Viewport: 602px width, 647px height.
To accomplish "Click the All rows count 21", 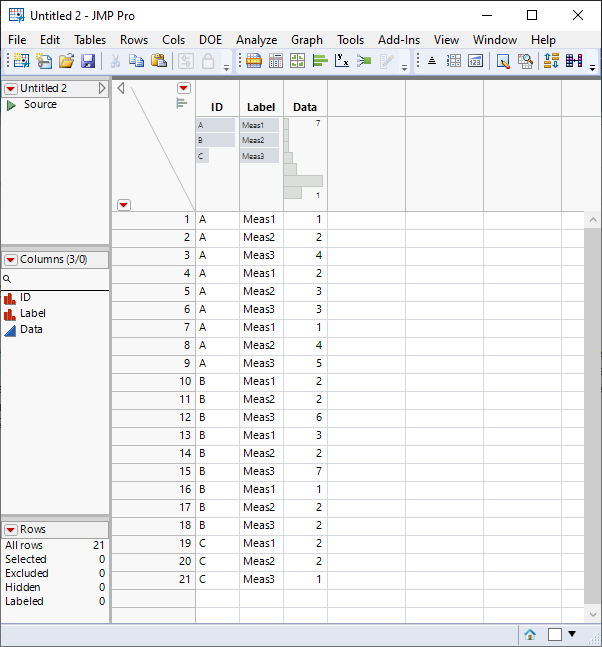I will click(99, 545).
